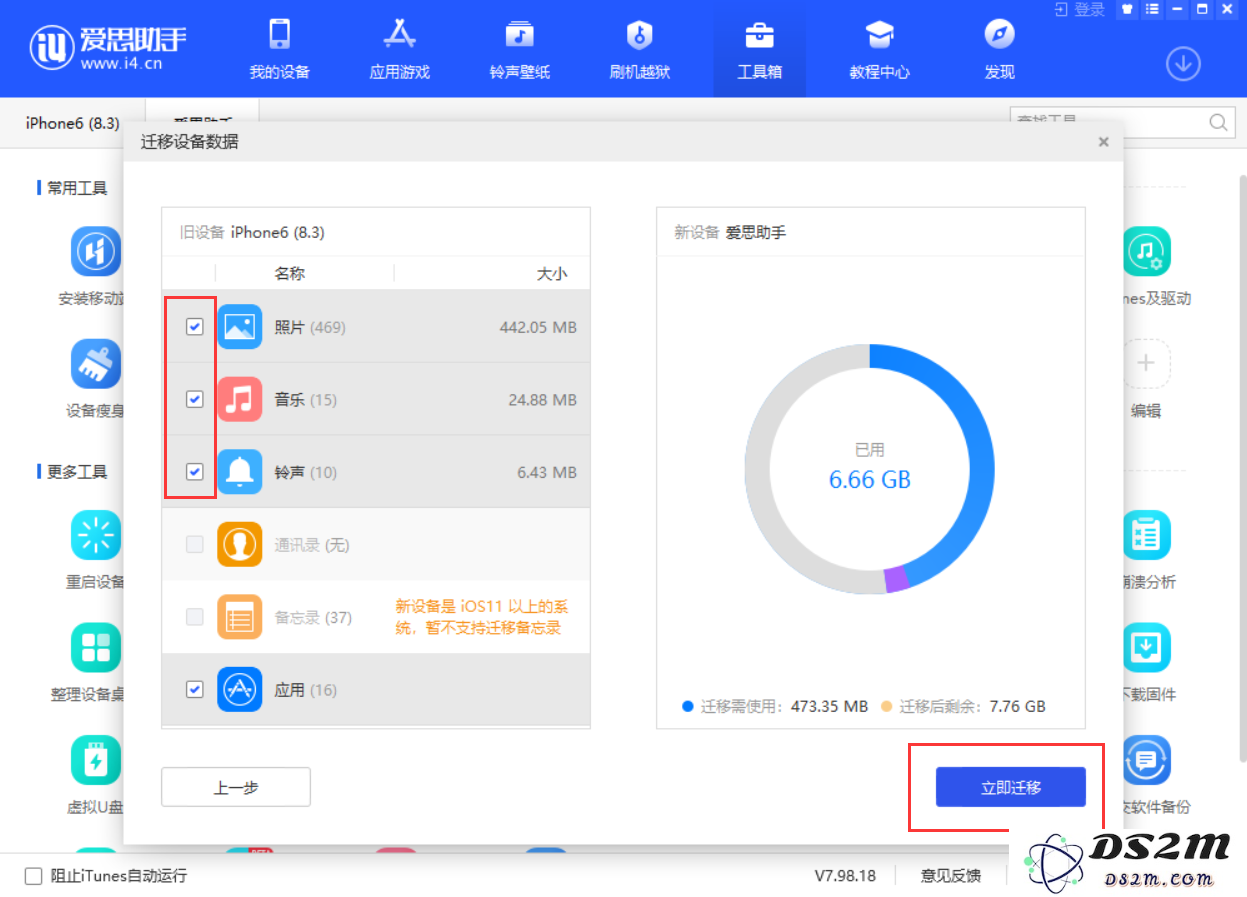Image resolution: width=1247 pixels, height=897 pixels.
Task: Open the 虚拟U盘 tool icon
Action: point(96,760)
